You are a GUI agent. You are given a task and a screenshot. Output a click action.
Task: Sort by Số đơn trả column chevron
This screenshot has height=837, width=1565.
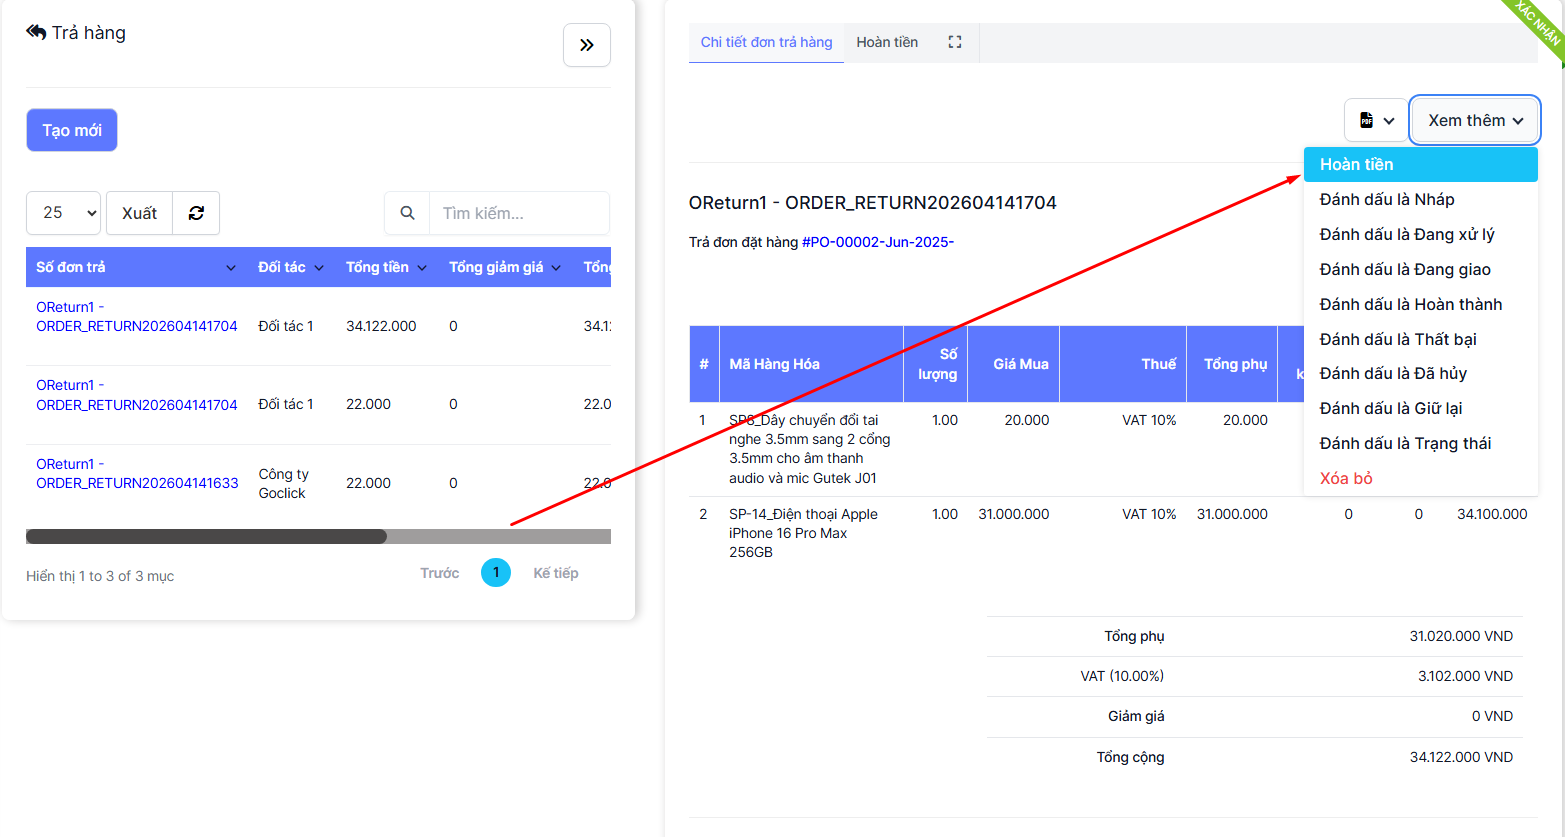[x=231, y=268]
